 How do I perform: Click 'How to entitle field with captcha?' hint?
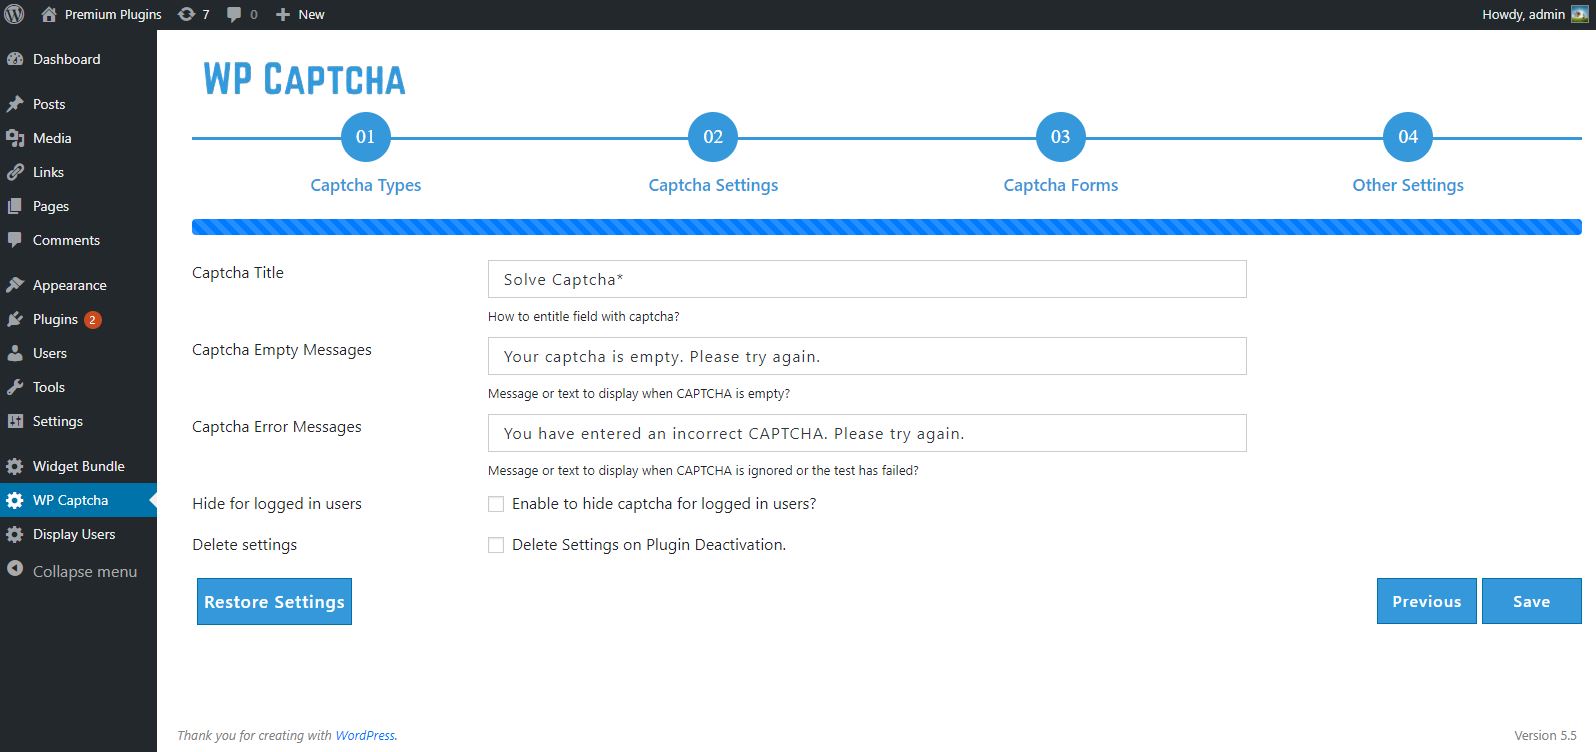pyautogui.click(x=583, y=316)
